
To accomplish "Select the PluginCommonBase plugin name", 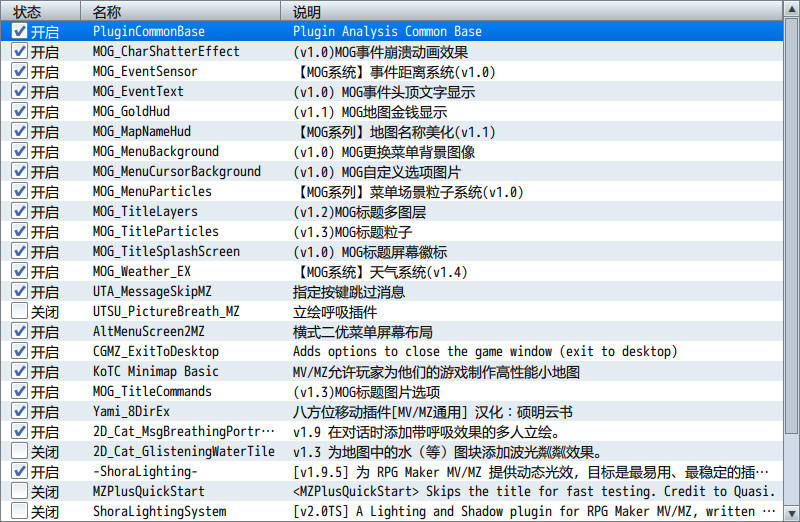I will tap(148, 32).
